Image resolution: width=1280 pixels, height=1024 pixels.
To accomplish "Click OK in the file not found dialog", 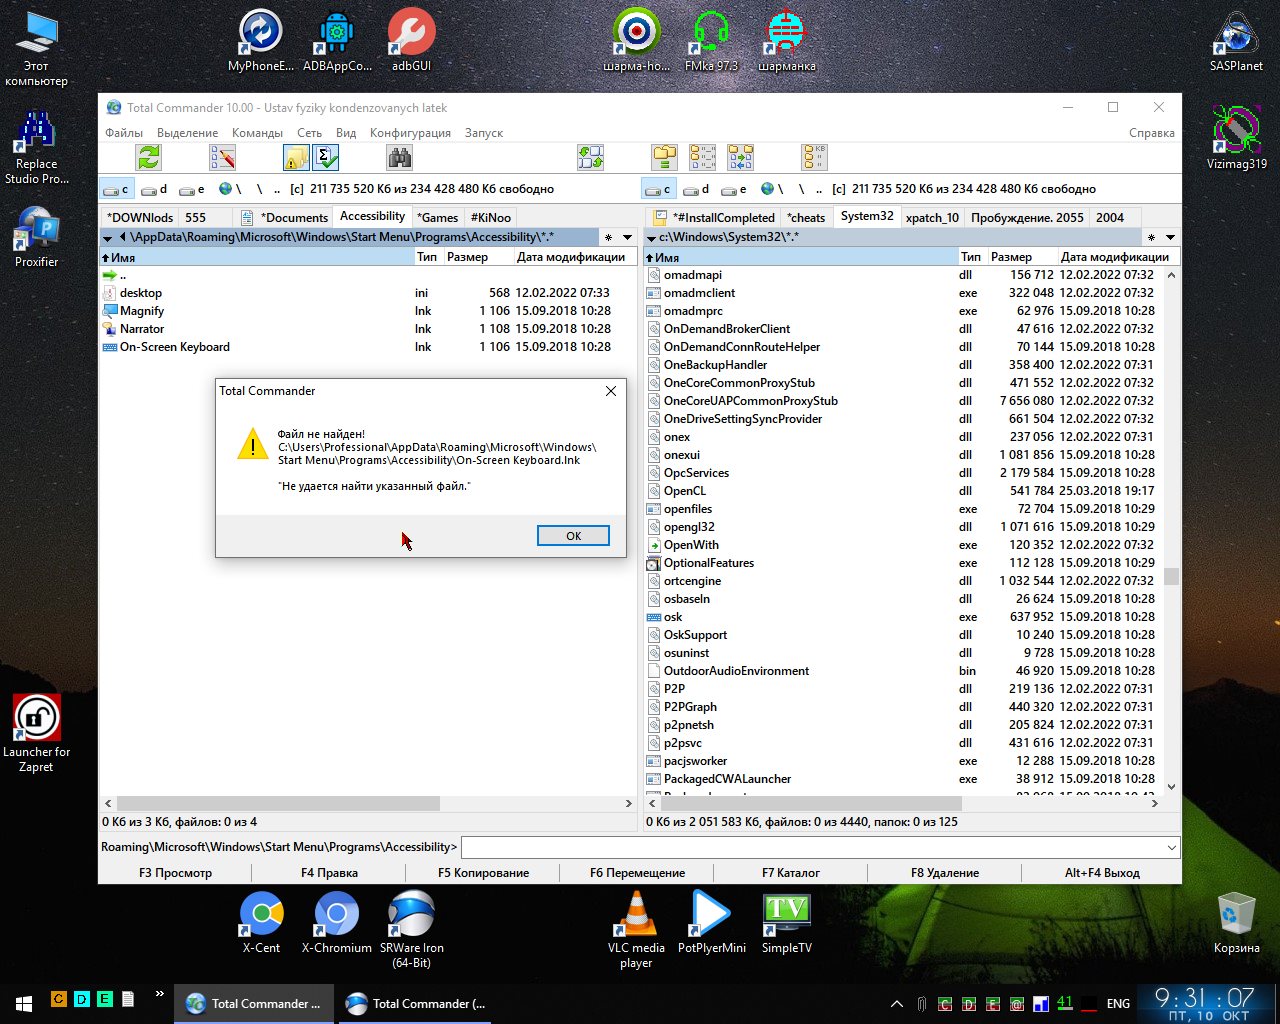I will pyautogui.click(x=573, y=536).
